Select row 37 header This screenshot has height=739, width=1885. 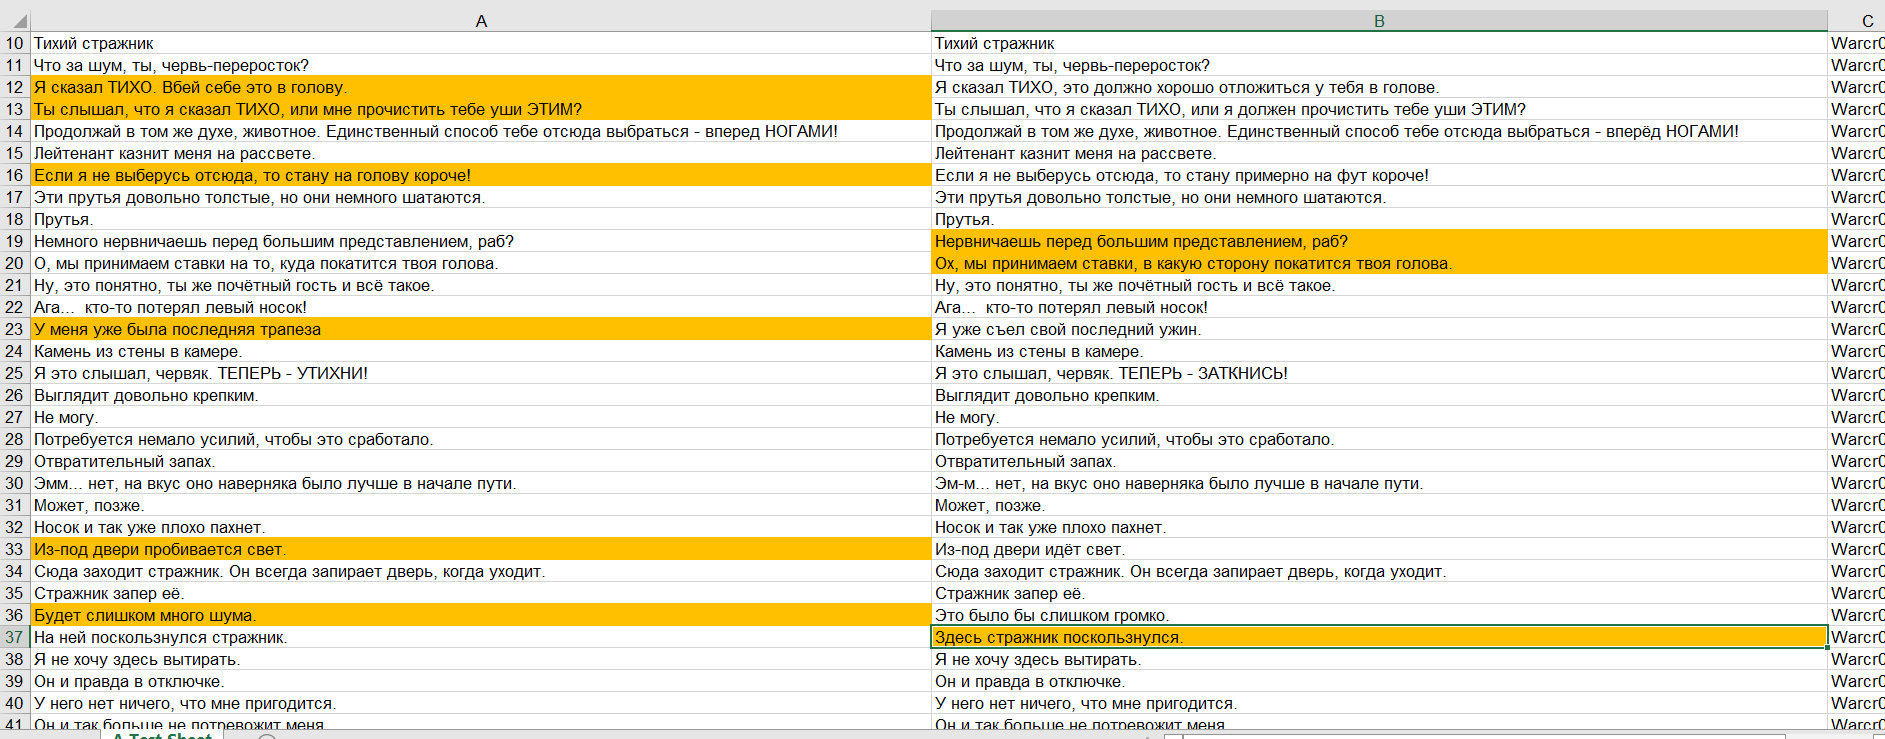15,637
